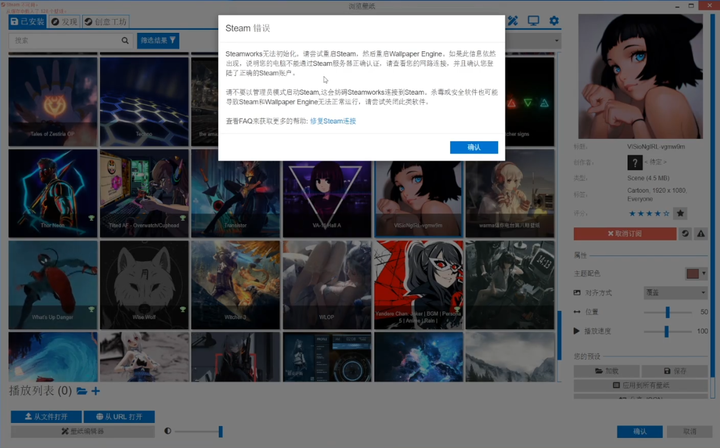
Task: Click the red 取消订阅 unsubscribe button
Action: click(x=624, y=234)
